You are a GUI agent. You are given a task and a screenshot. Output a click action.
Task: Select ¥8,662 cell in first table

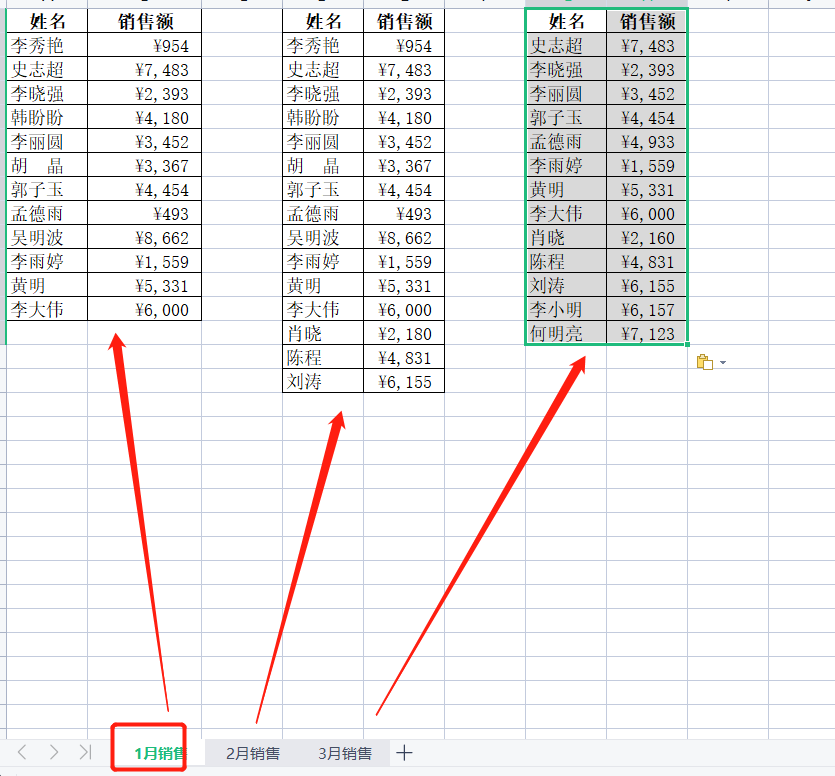[x=144, y=237]
